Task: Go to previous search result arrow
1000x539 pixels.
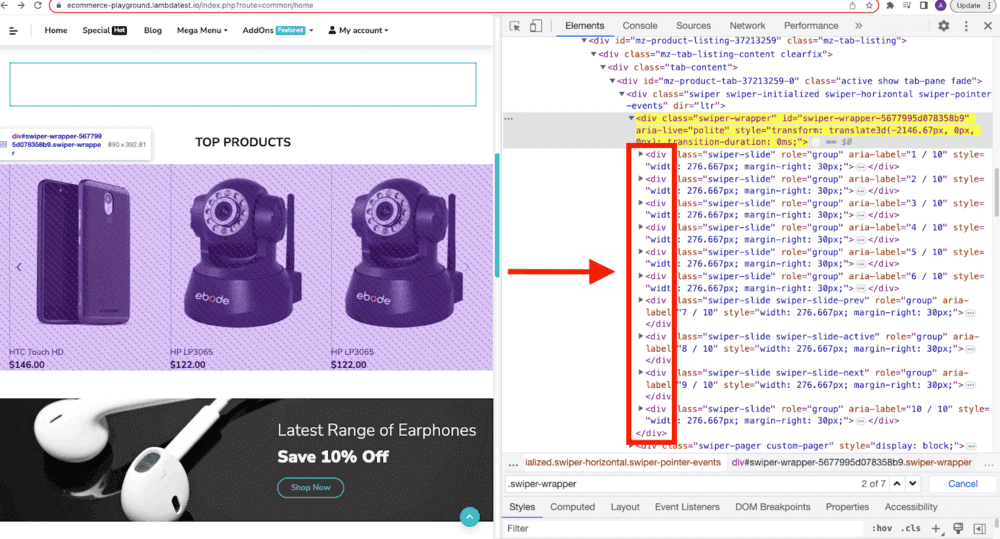Action: click(x=898, y=484)
